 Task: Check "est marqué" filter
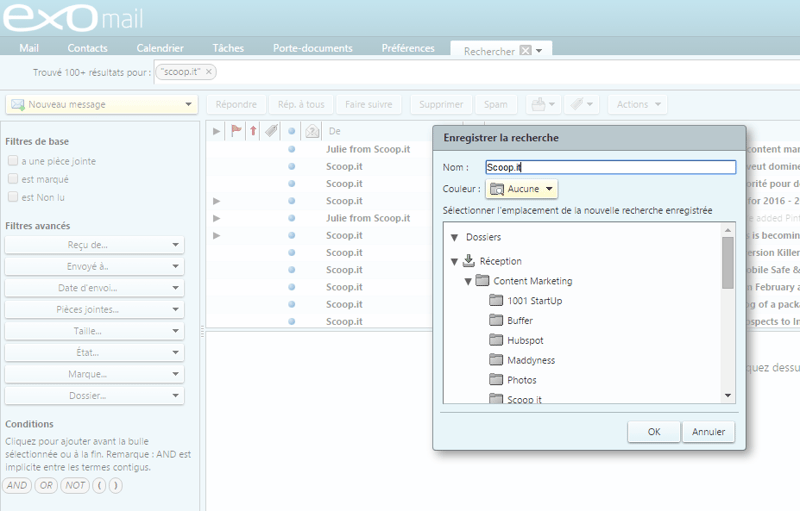(13, 178)
